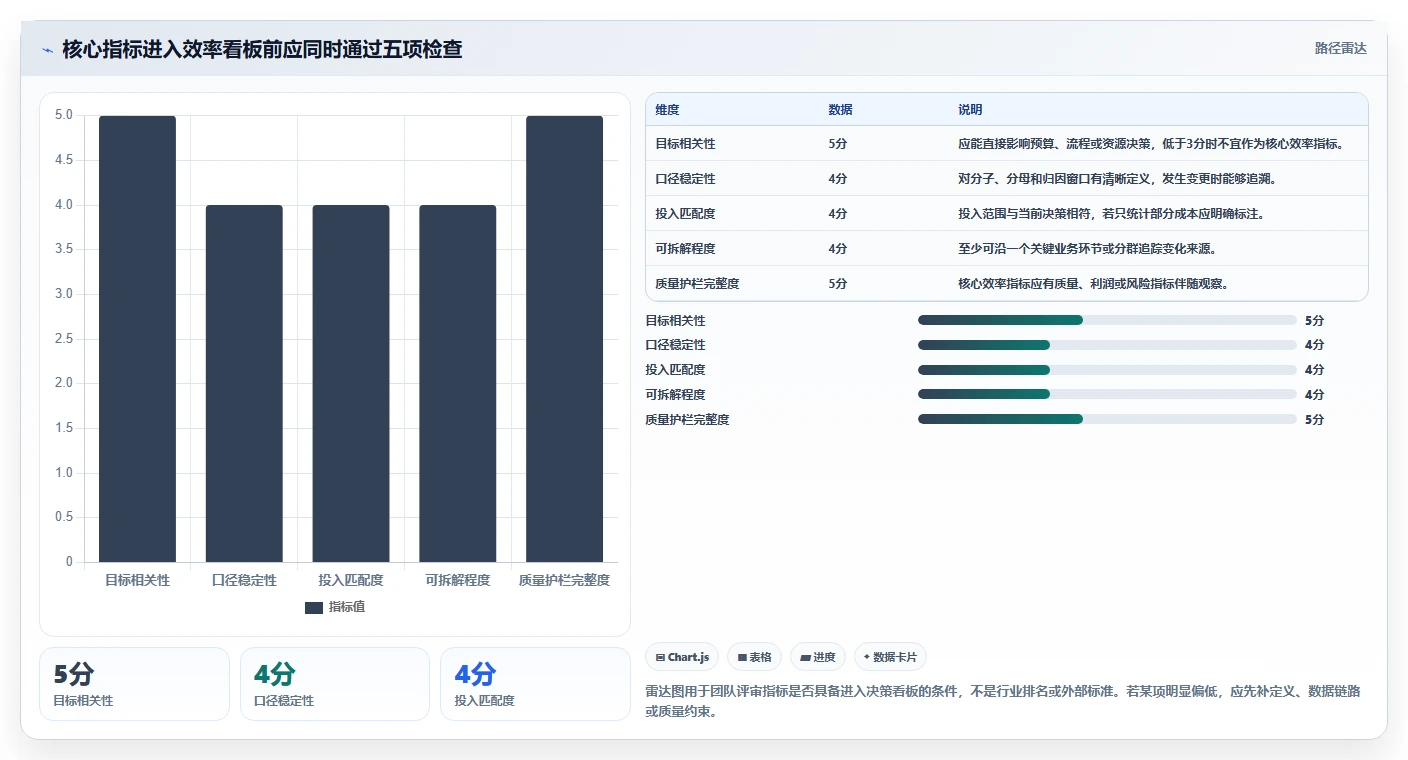Click the 目标相关性 x-axis label below the chart

click(x=137, y=580)
